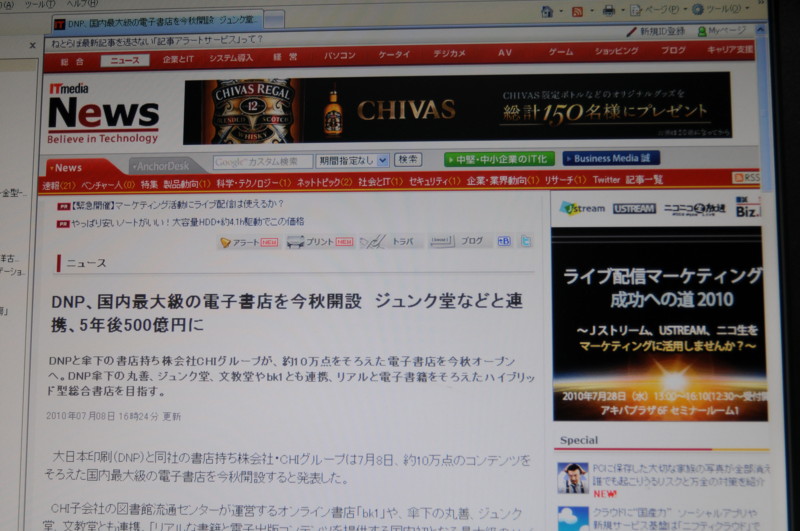800x531 pixels.
Task: Close the left sidebar panel with X
Action: pyautogui.click(x=32, y=45)
